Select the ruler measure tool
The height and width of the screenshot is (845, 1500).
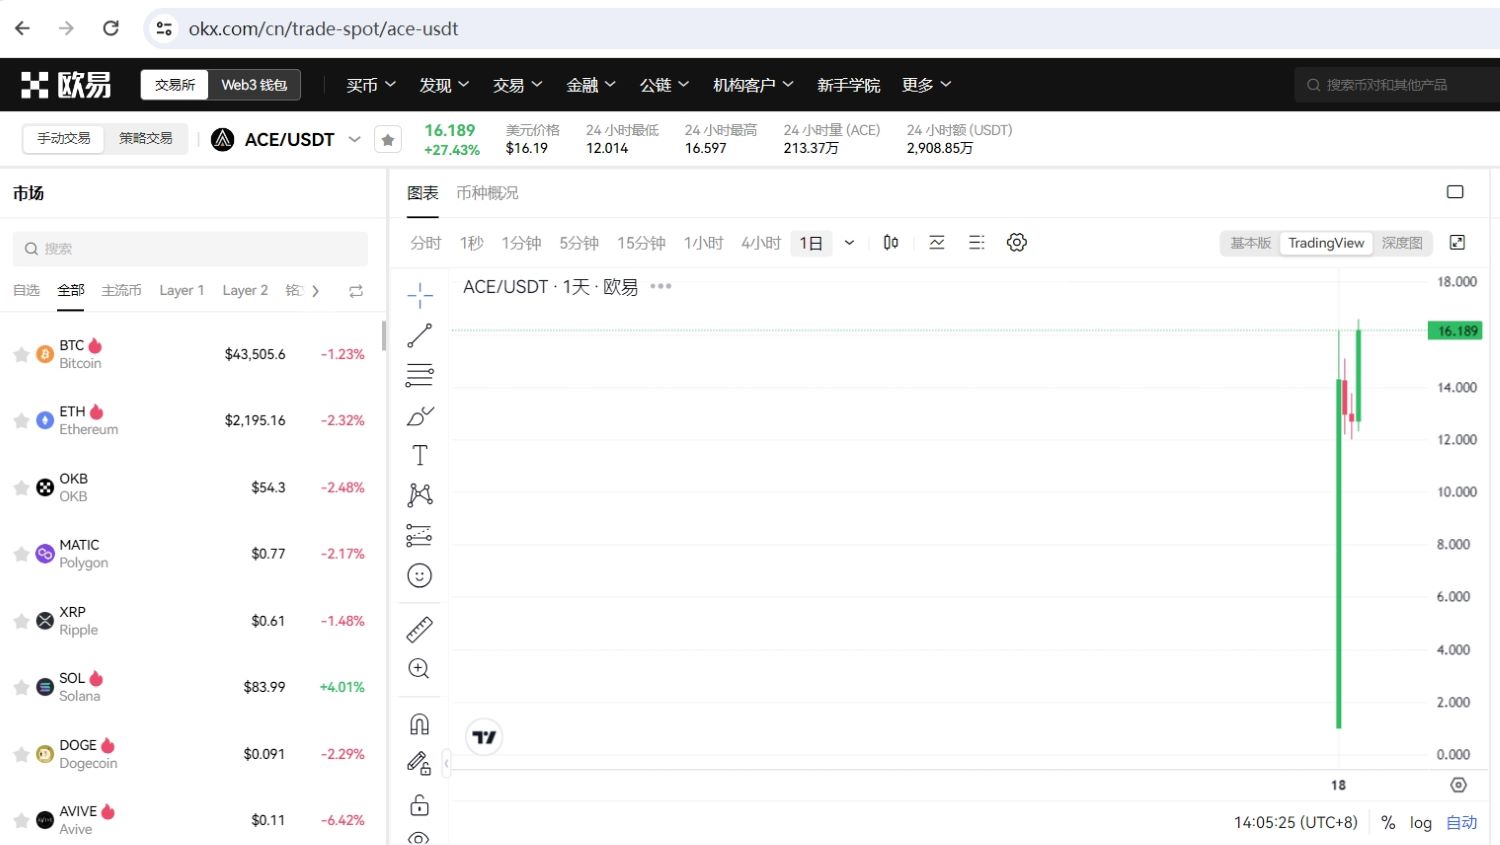coord(420,629)
